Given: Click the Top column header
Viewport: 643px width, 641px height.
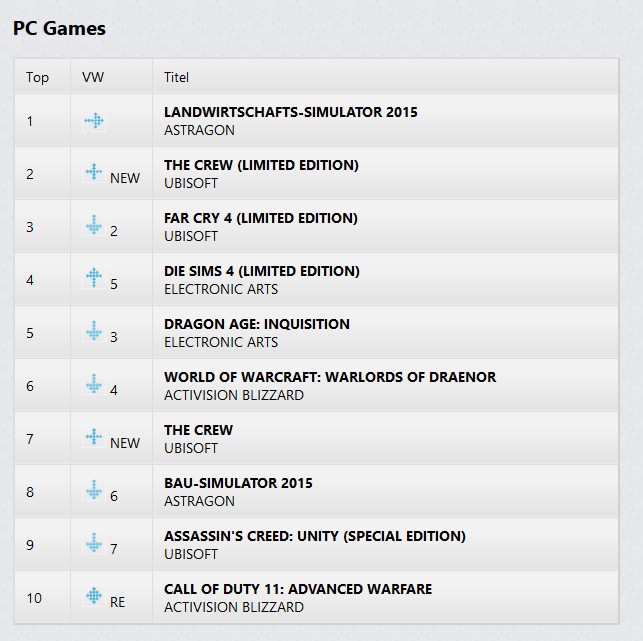Looking at the screenshot, I should tap(37, 77).
